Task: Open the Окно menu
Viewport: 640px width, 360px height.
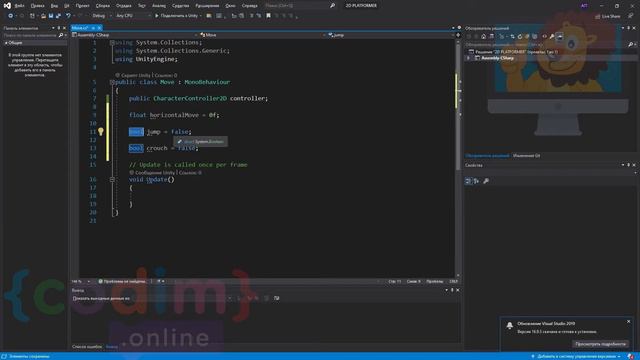Action: click(230, 6)
